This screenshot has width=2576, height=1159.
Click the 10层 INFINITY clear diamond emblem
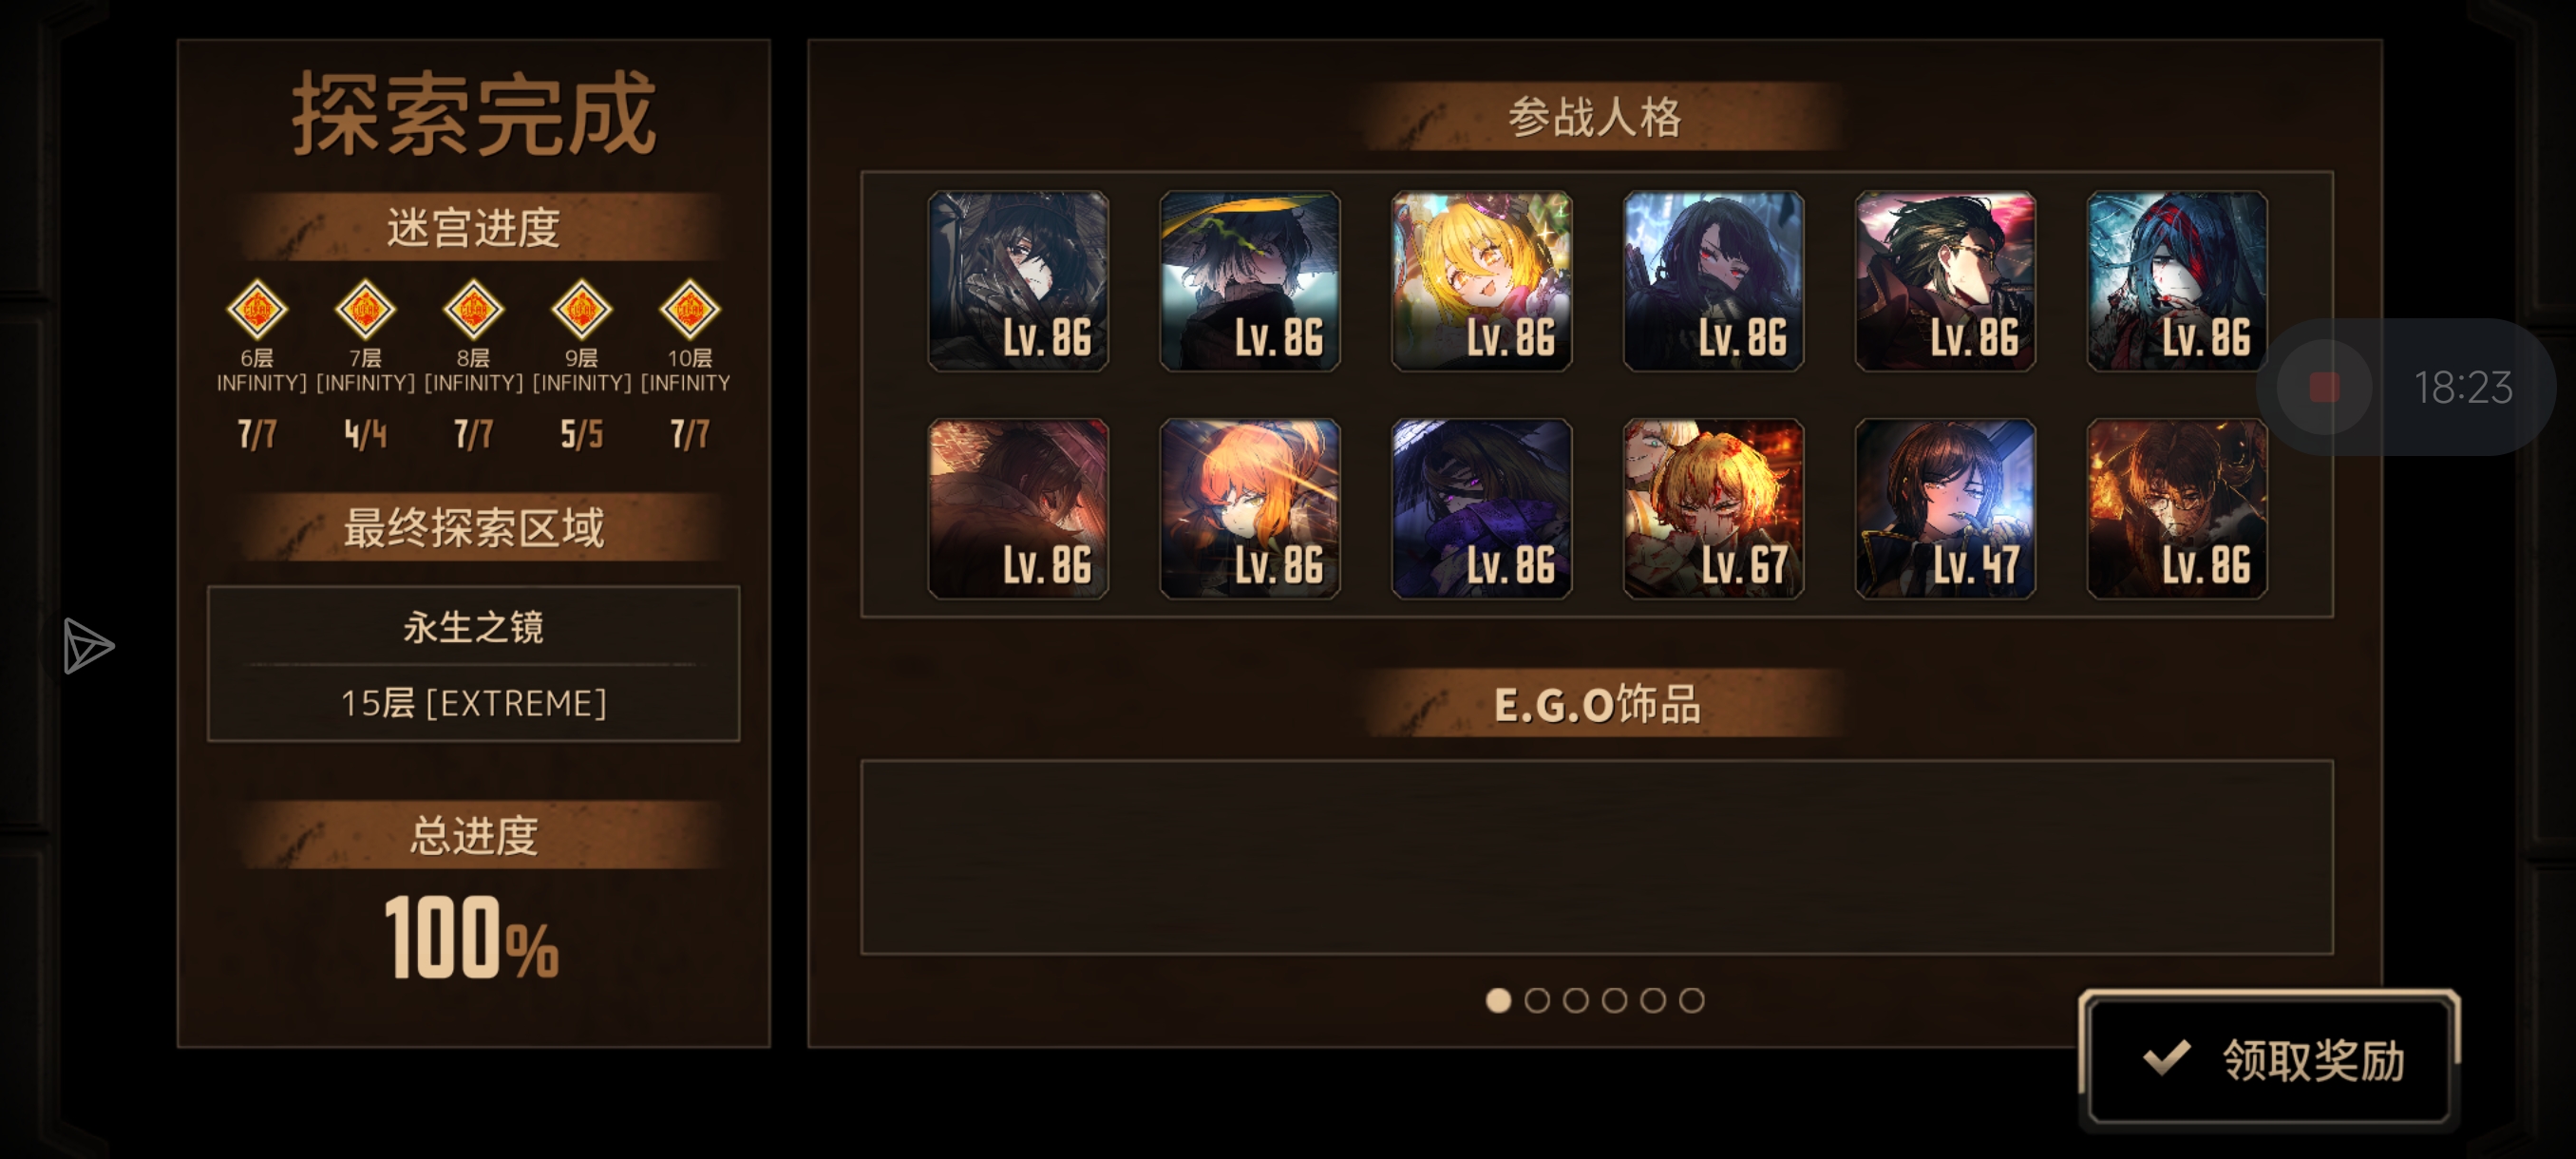coord(689,309)
